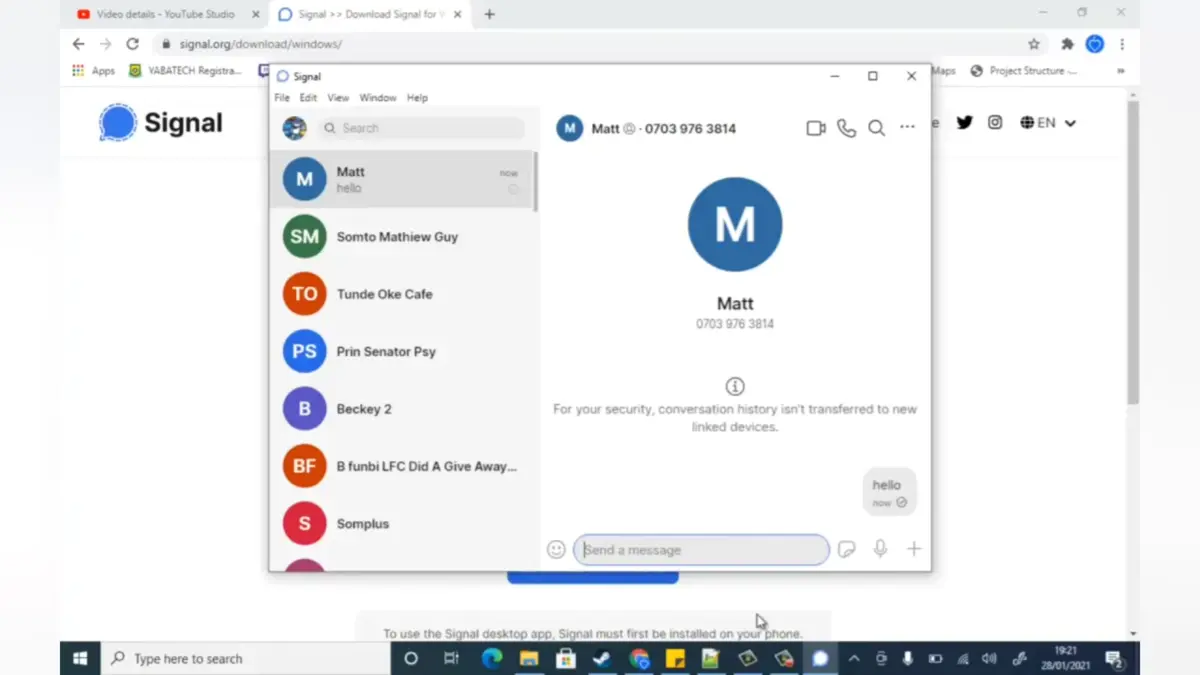Open the volume control in the tray

pos(989,658)
